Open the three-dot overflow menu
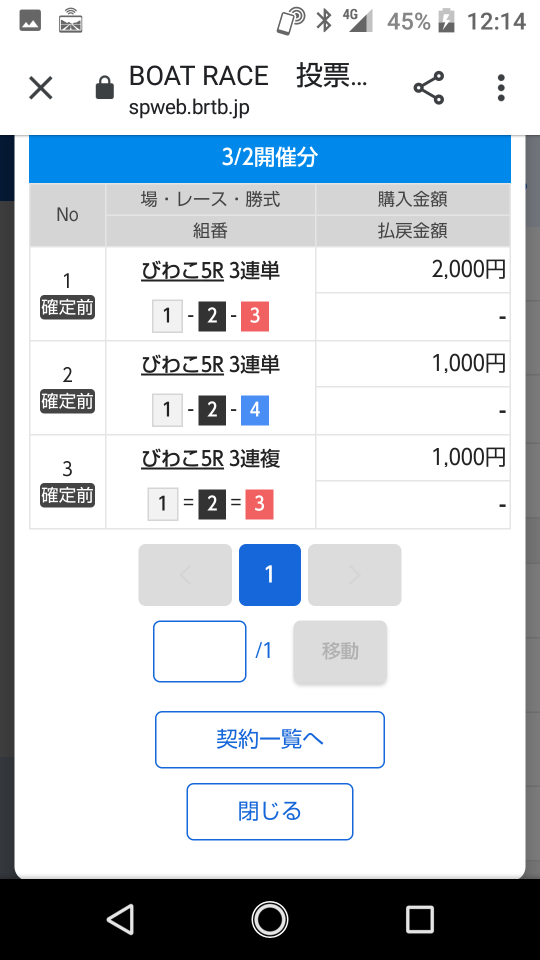Screen dimensions: 540x960 tap(501, 88)
